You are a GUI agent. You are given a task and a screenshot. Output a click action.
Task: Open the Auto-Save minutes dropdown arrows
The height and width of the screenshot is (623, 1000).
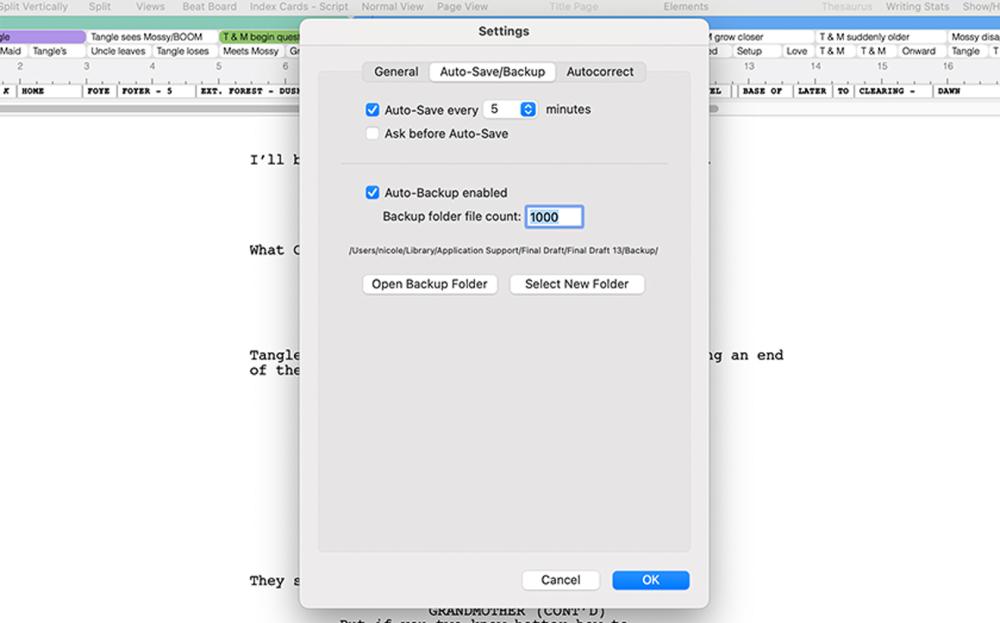528,110
